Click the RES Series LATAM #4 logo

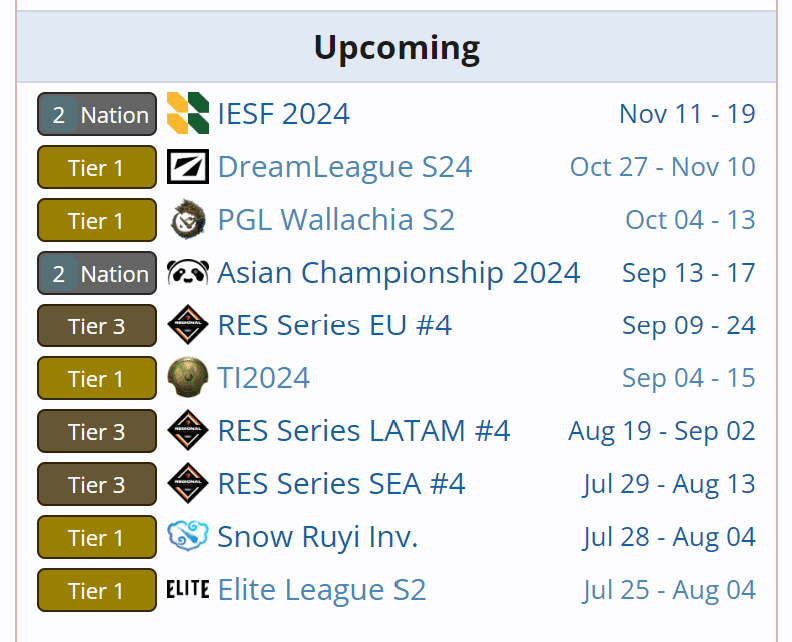pyautogui.click(x=188, y=432)
